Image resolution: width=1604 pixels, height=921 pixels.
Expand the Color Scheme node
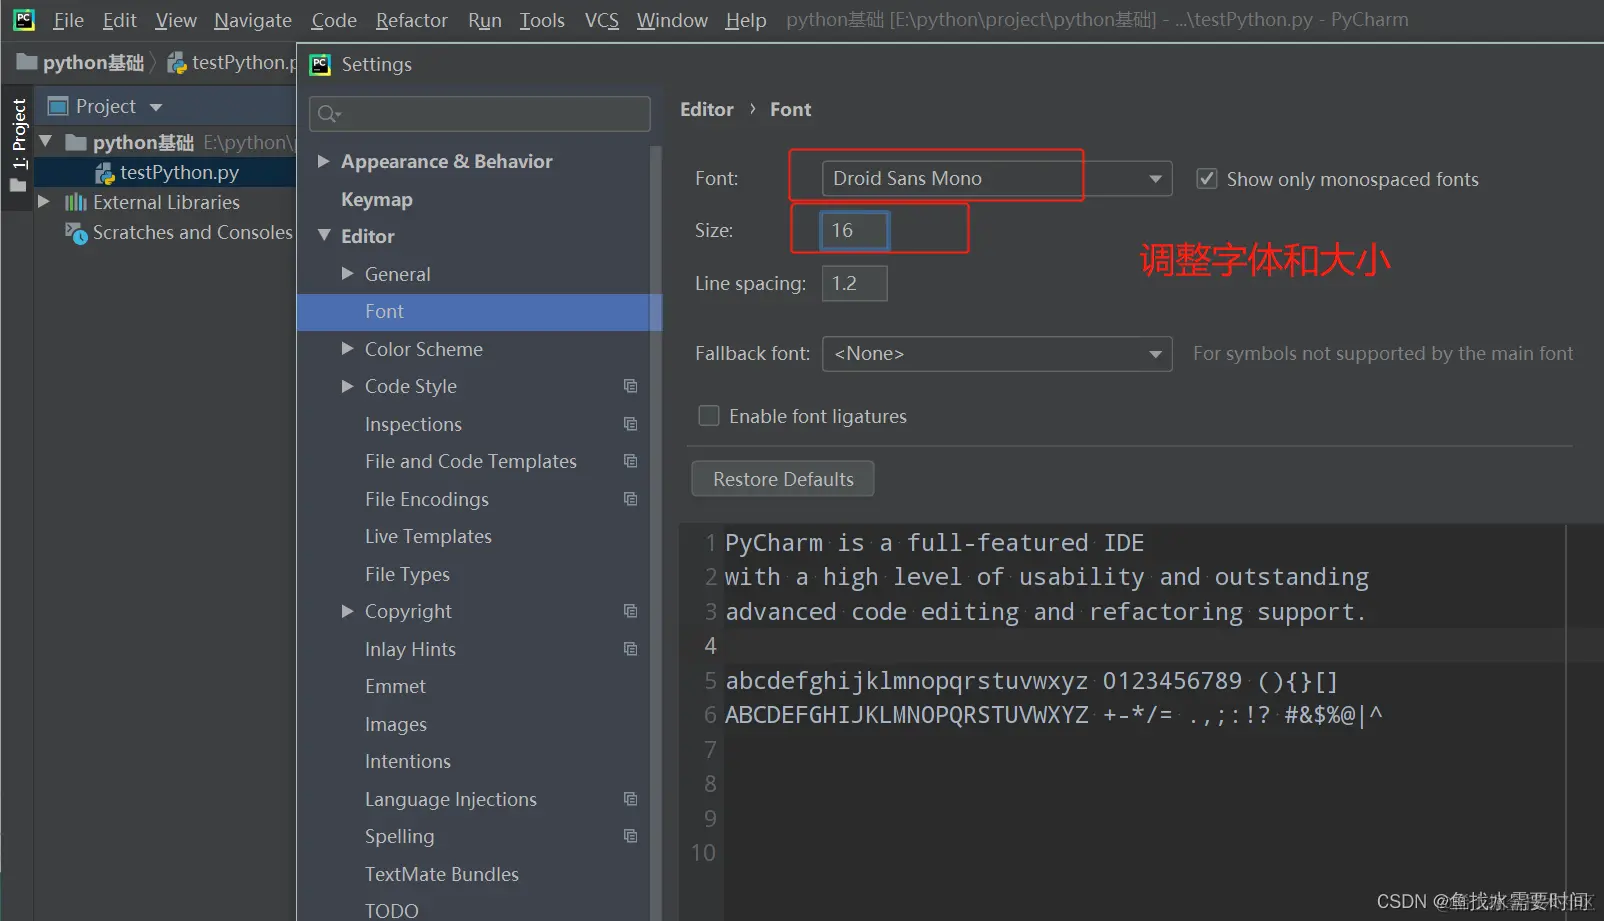pyautogui.click(x=347, y=348)
